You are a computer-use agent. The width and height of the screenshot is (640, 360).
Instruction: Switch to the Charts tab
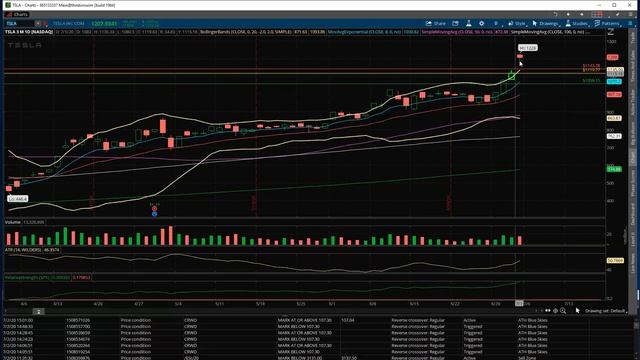click(x=17, y=14)
